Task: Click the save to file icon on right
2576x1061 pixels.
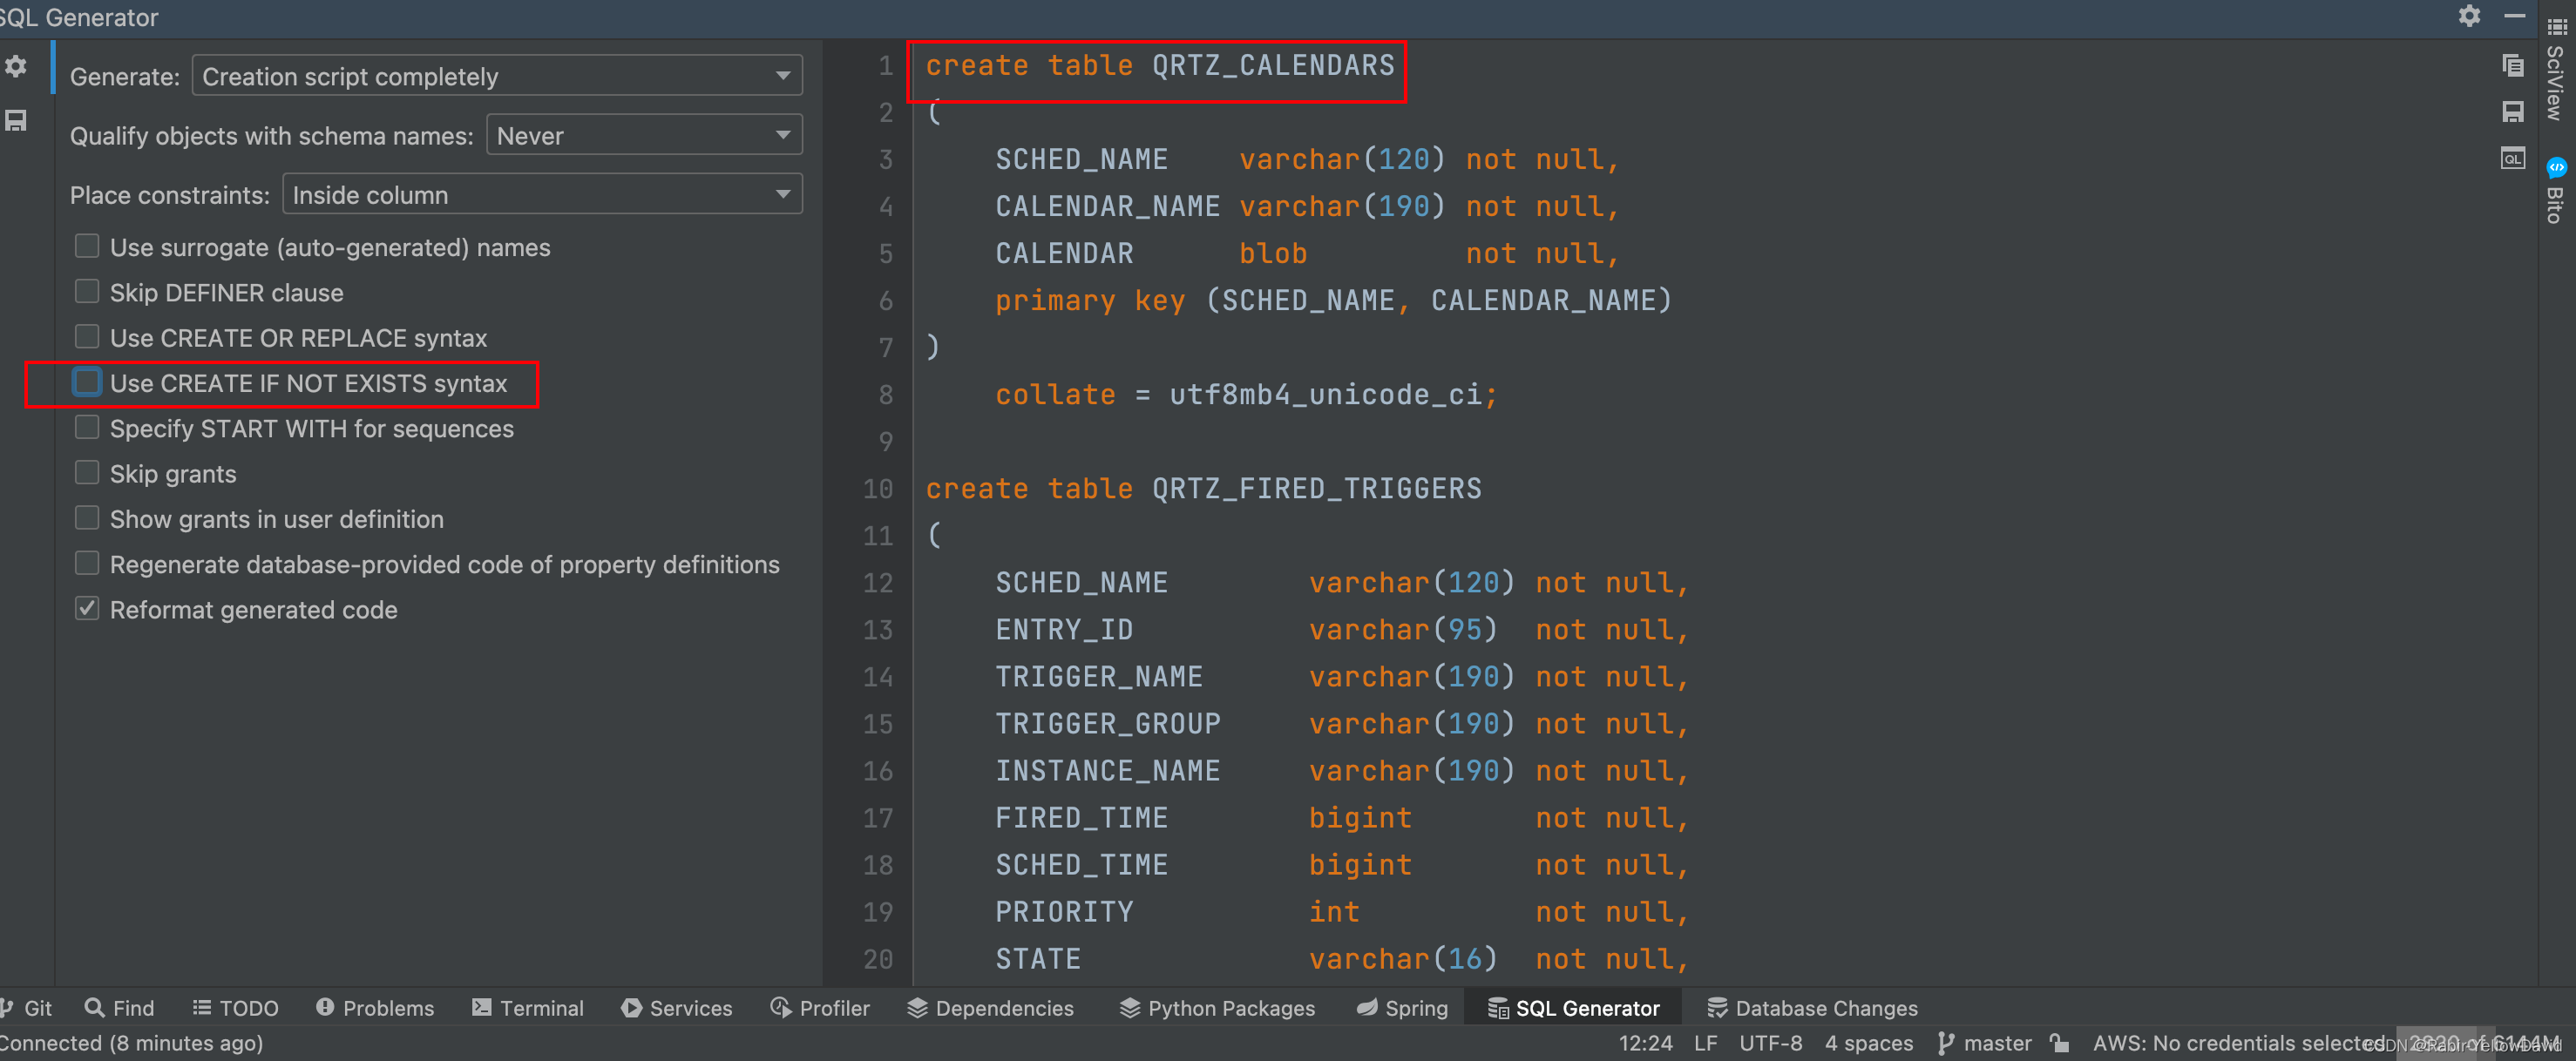Action: pyautogui.click(x=2512, y=112)
